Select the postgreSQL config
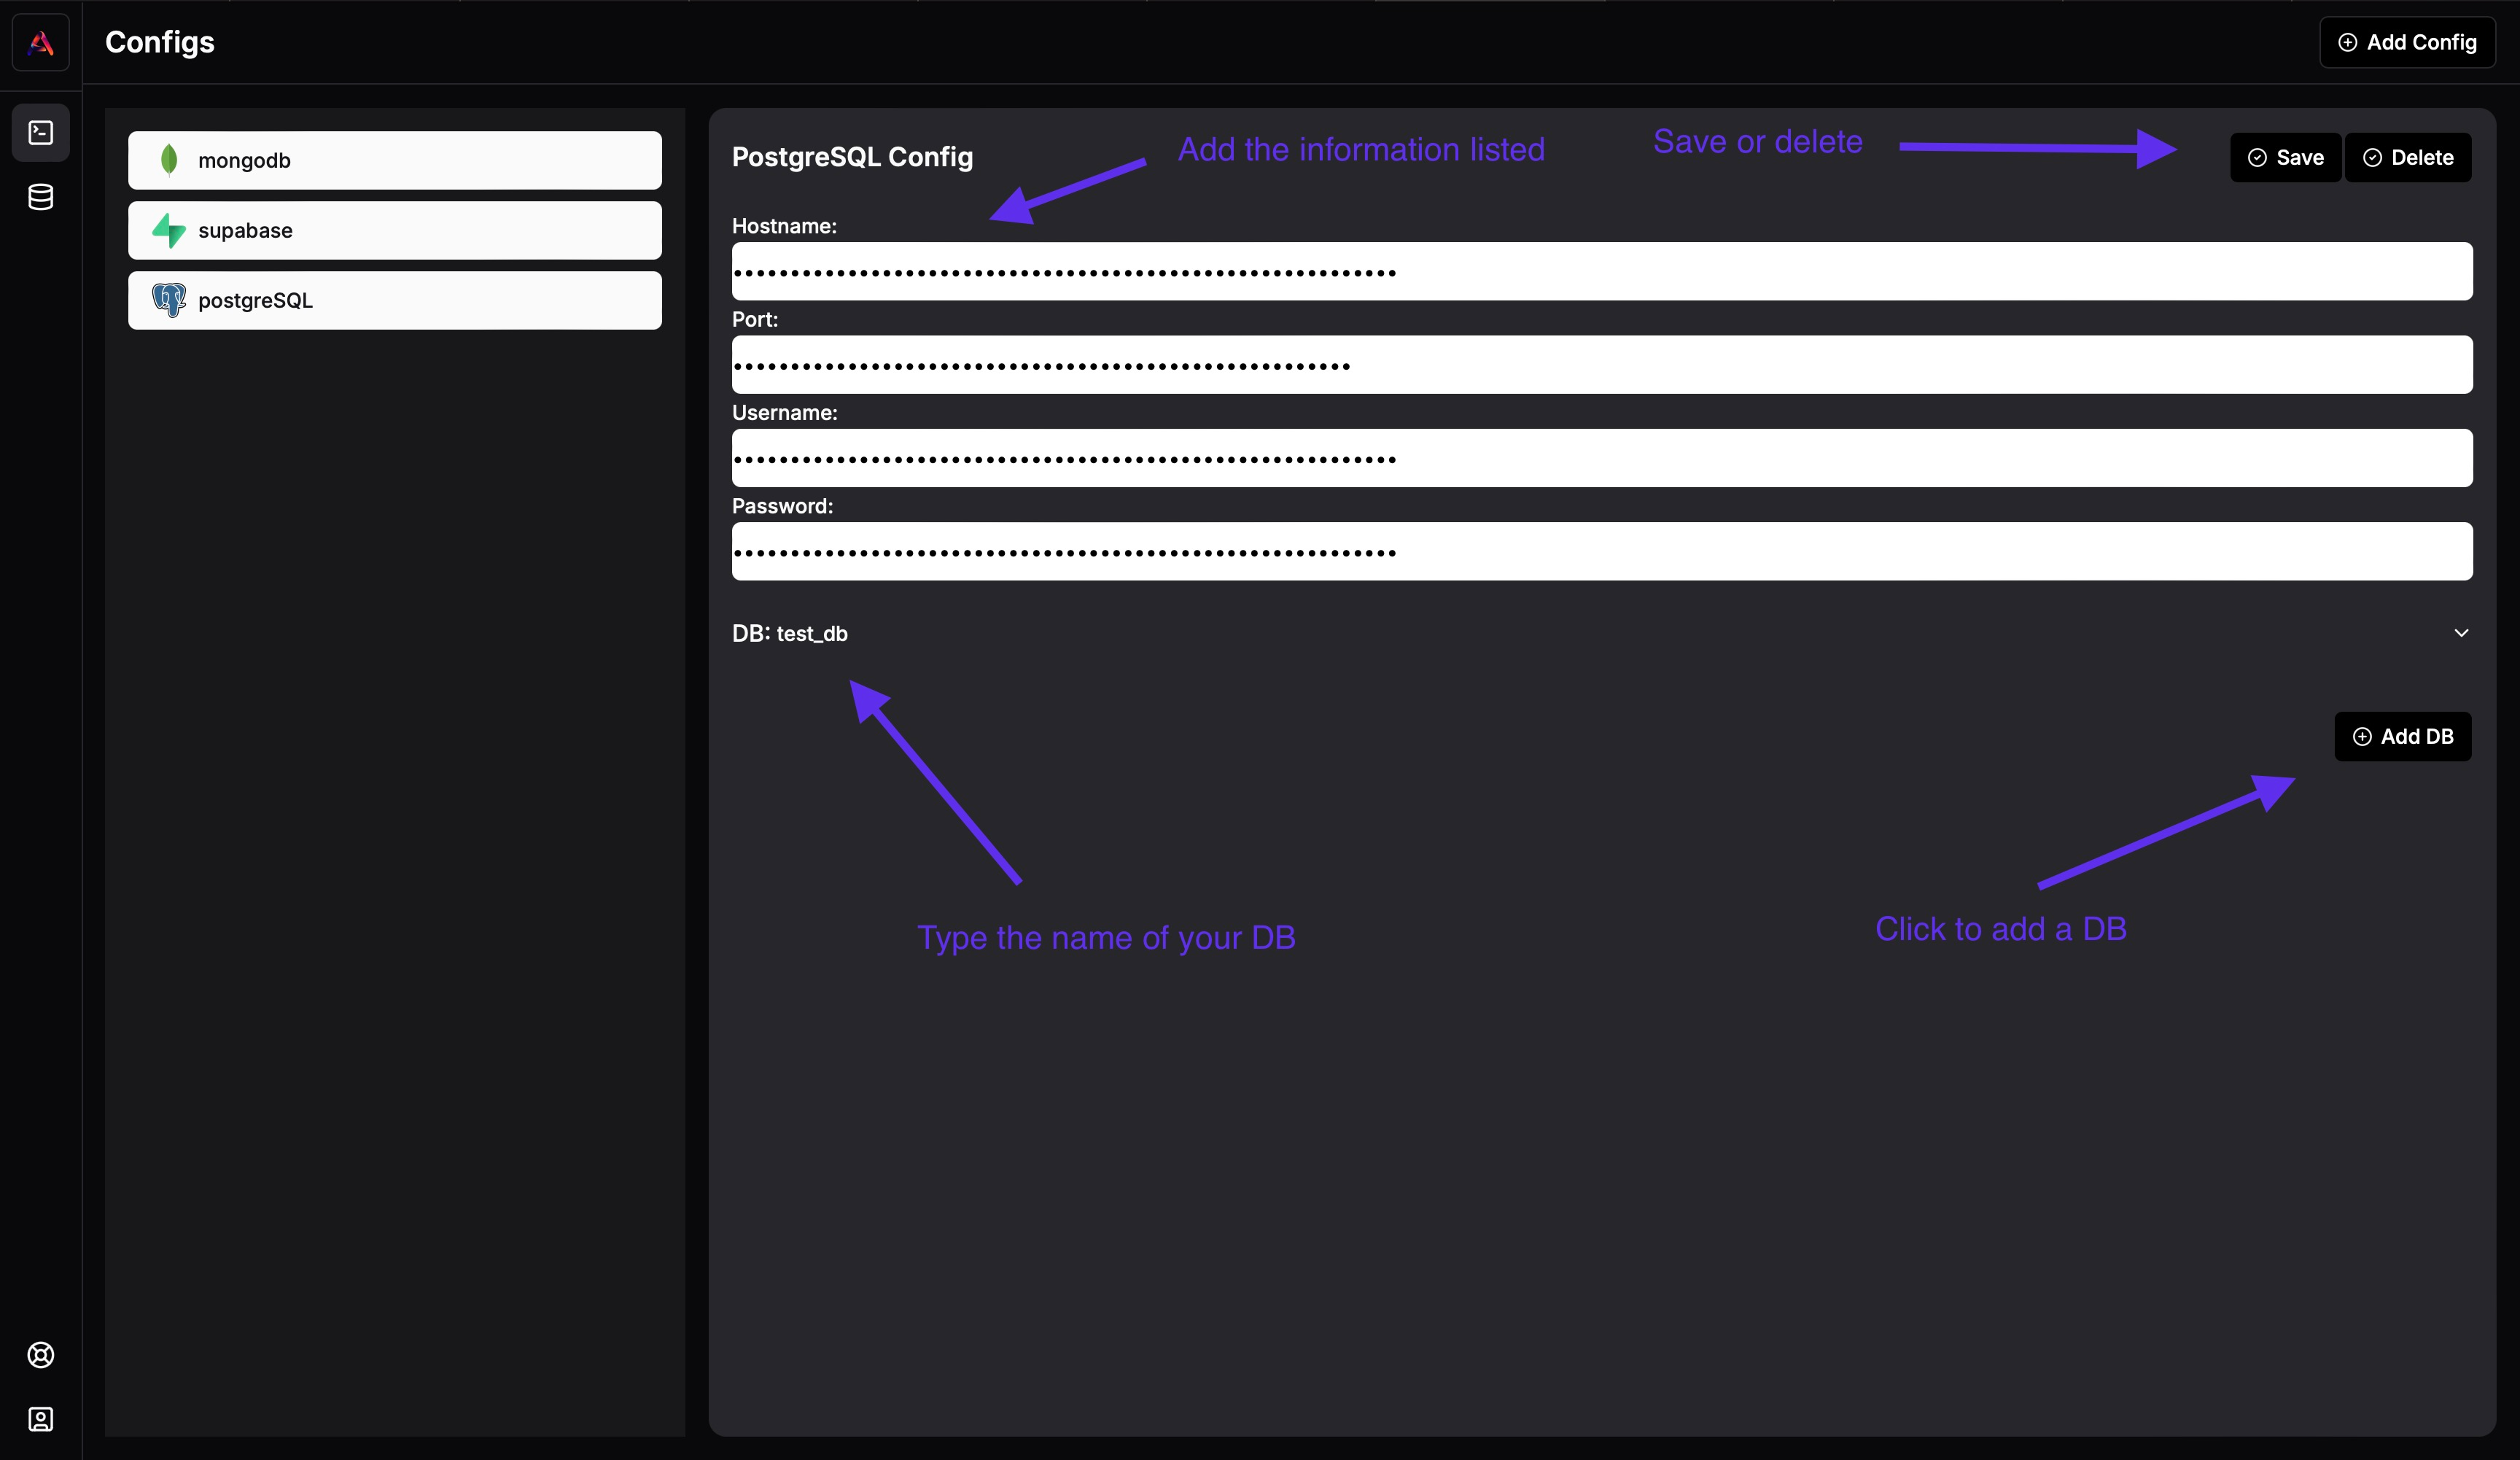The height and width of the screenshot is (1460, 2520). 395,300
